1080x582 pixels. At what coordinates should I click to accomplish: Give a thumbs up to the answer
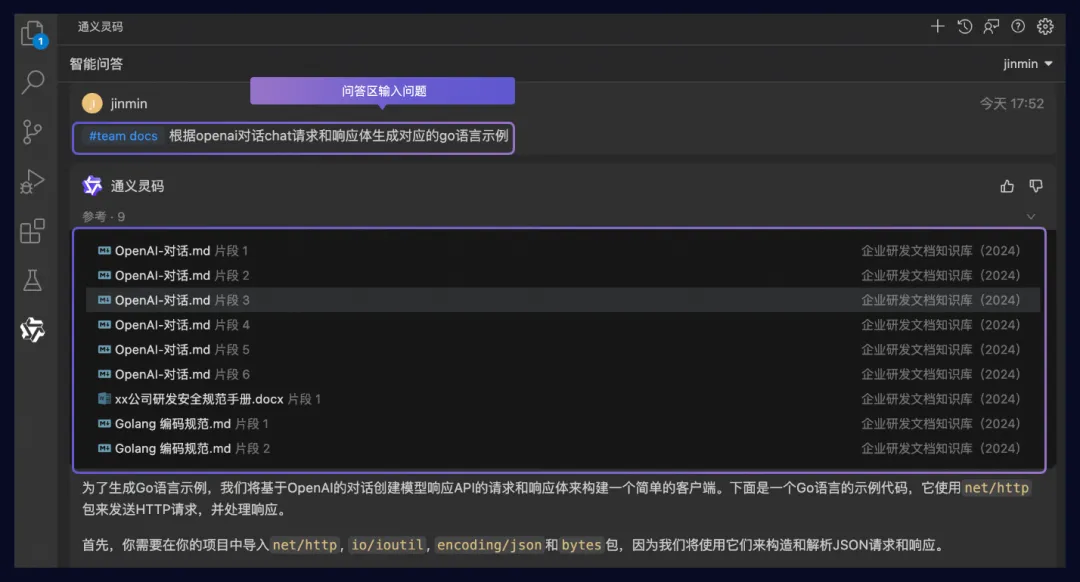point(1007,185)
